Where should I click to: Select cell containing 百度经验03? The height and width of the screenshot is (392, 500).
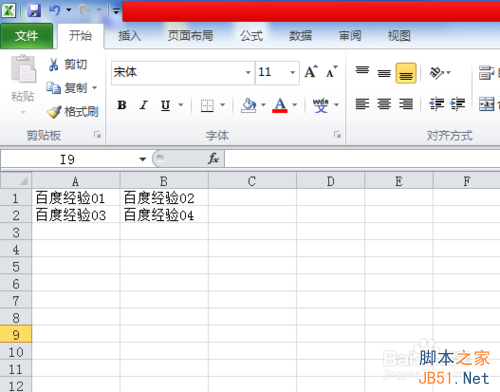click(x=76, y=215)
